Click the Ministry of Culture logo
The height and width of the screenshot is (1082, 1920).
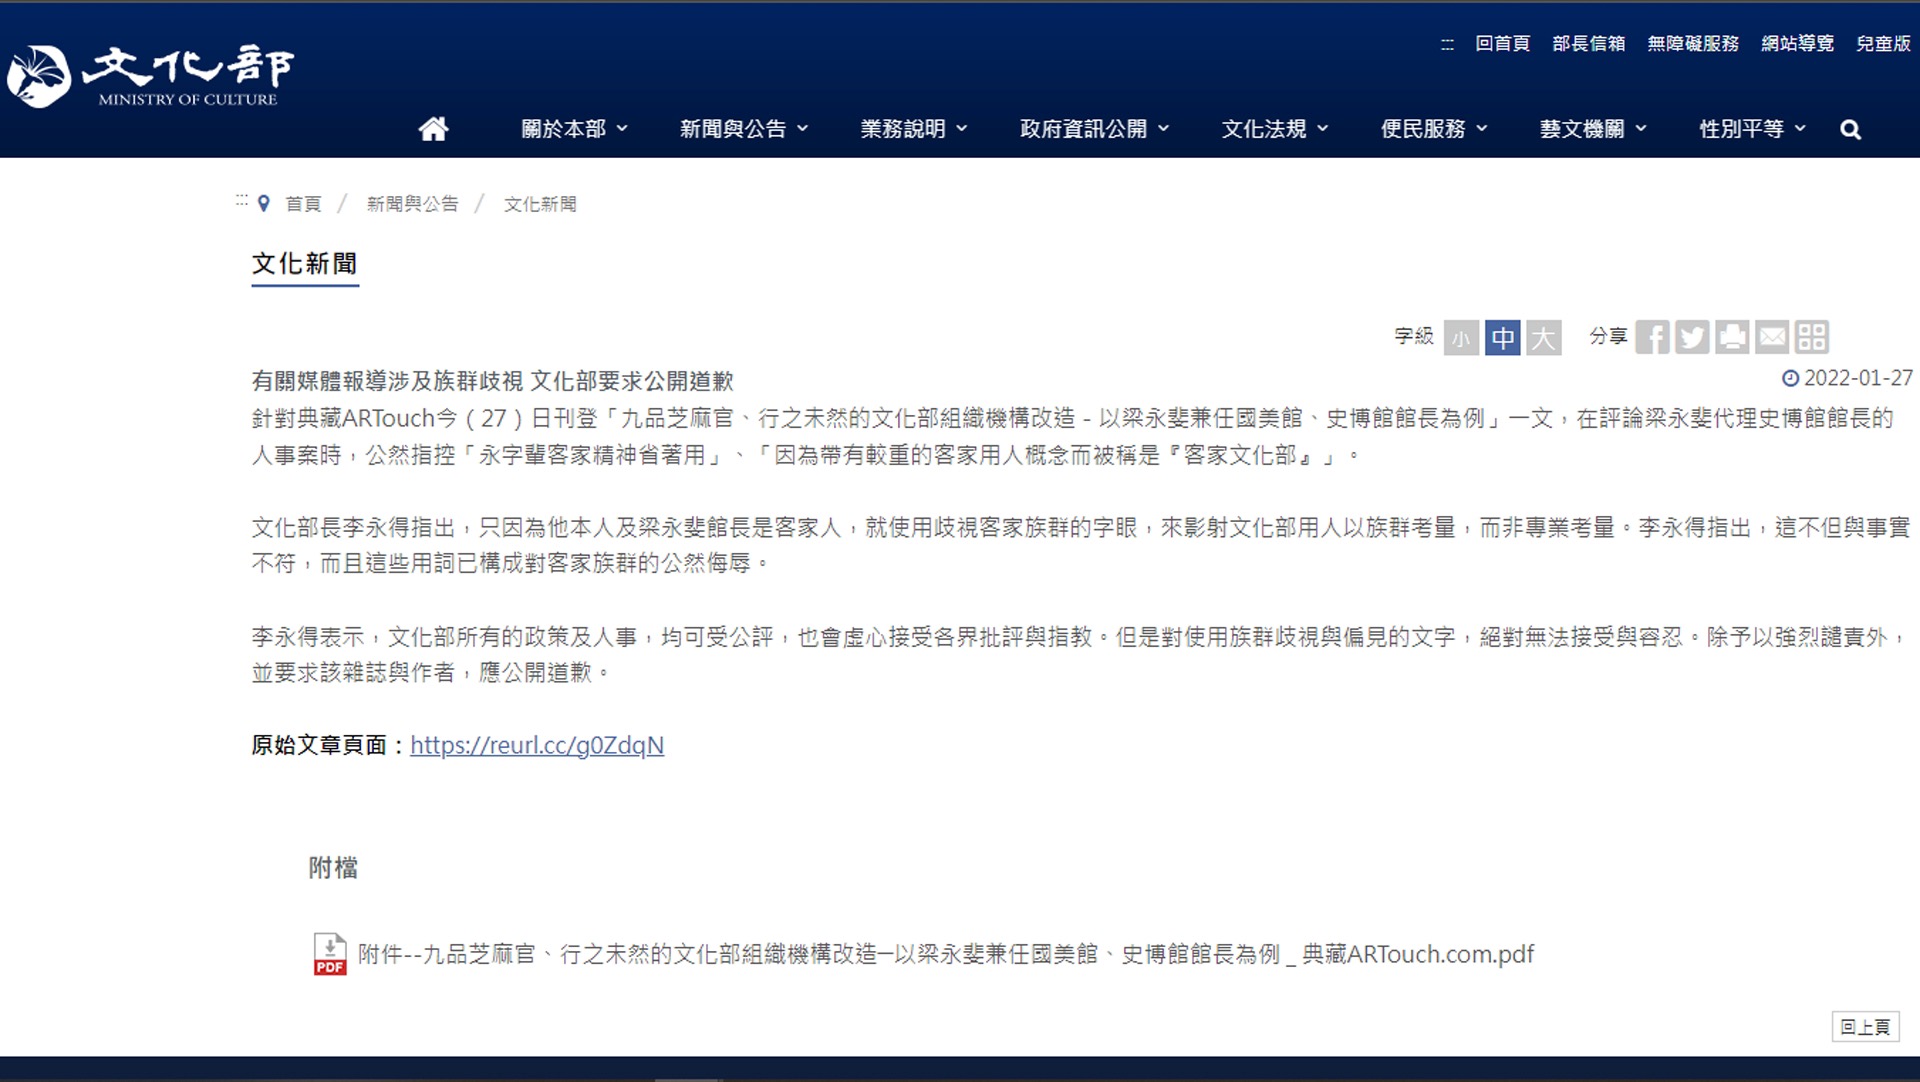(x=150, y=76)
